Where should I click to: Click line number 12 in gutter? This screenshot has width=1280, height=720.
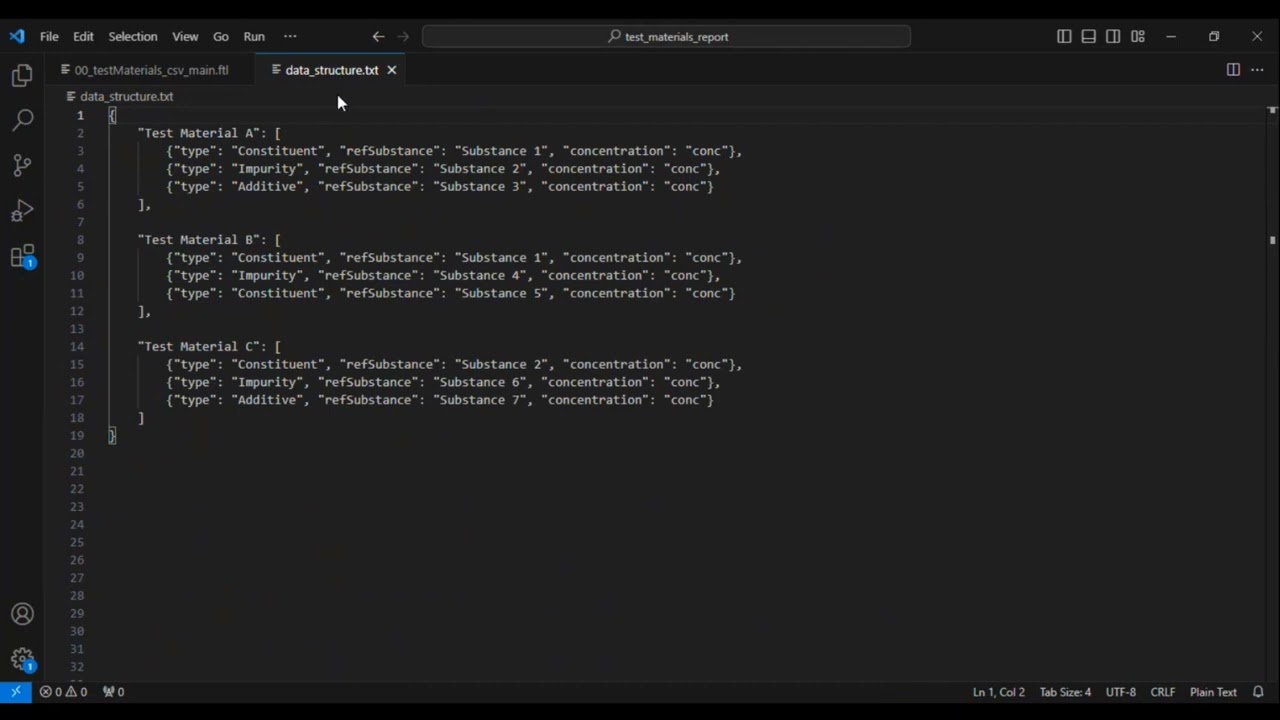[x=78, y=311]
